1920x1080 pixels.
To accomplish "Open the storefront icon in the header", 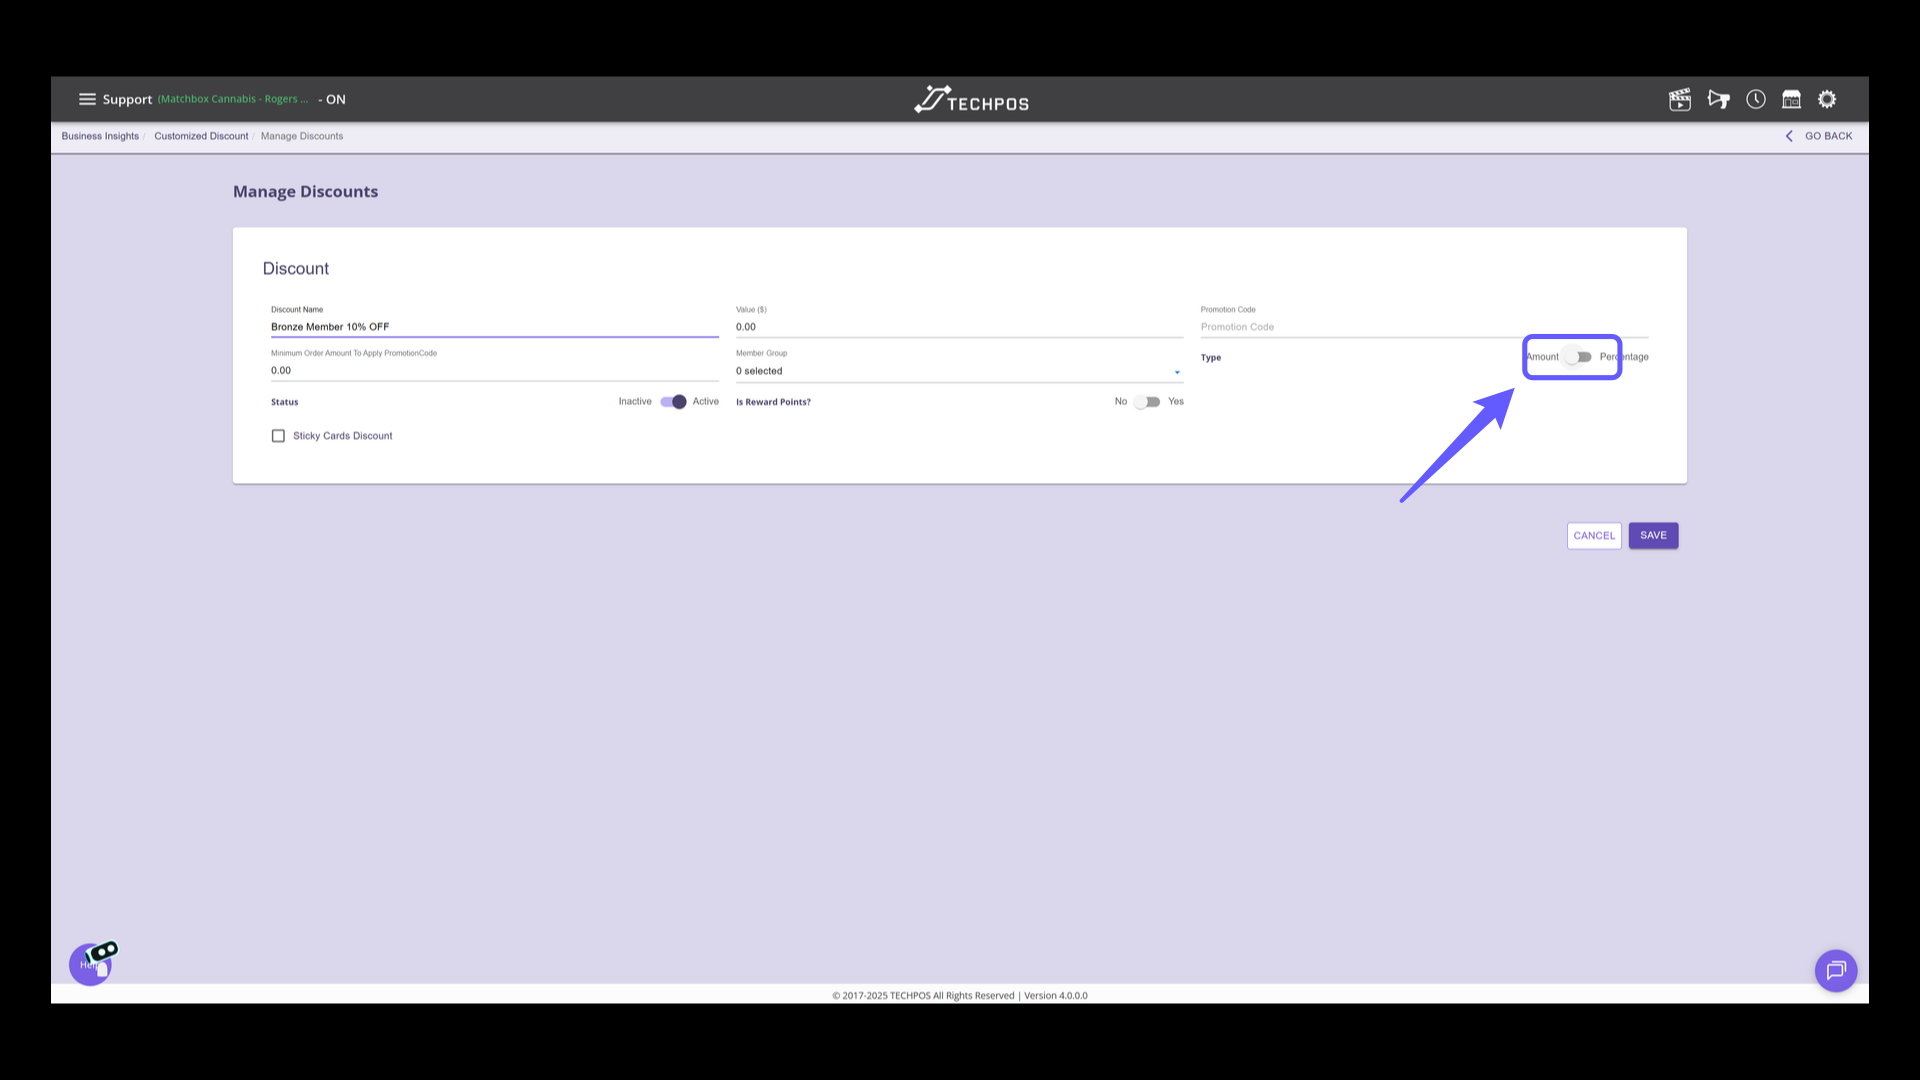I will [x=1791, y=99].
